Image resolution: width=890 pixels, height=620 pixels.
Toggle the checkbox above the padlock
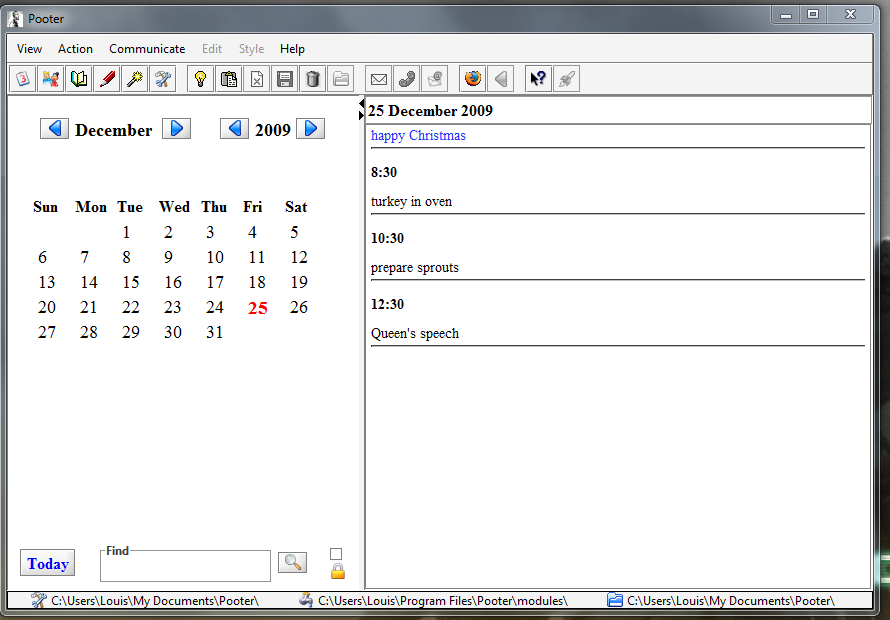tap(336, 554)
